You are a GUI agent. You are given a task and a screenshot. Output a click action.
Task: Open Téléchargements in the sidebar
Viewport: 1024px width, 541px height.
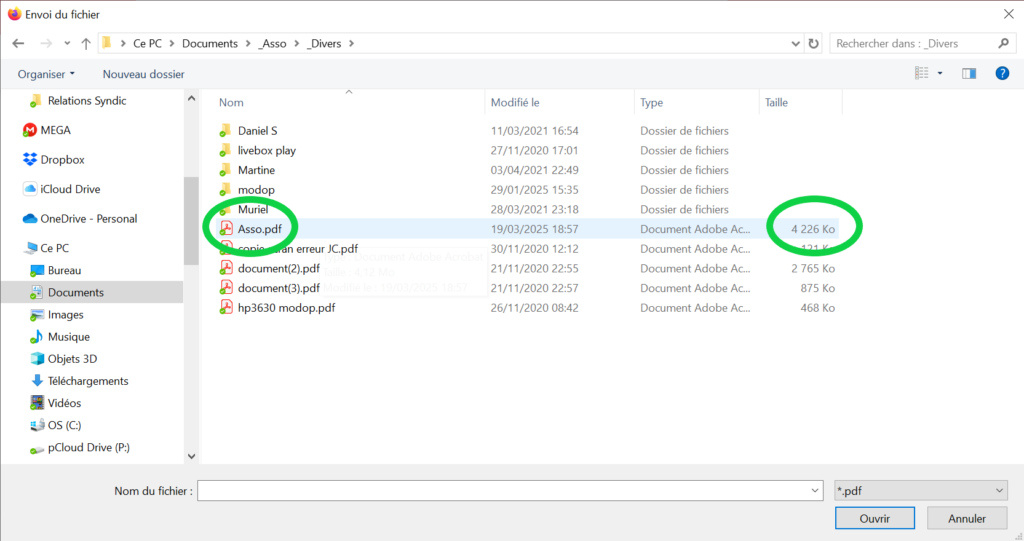[x=88, y=381]
